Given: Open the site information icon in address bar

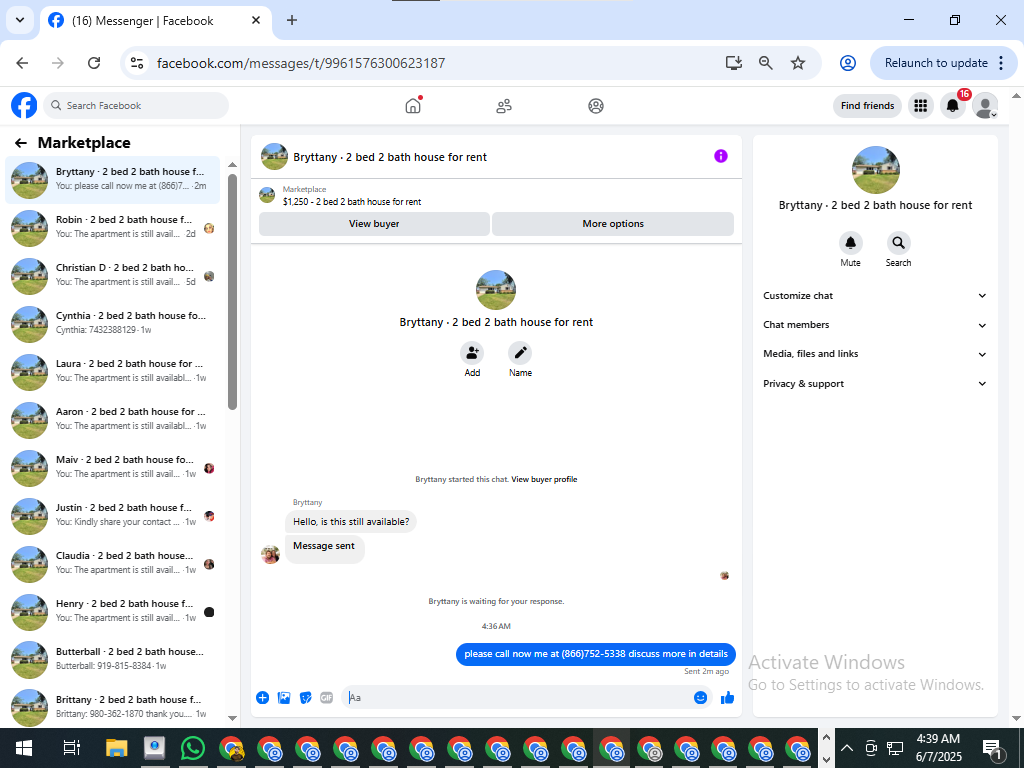Looking at the screenshot, I should point(136,63).
